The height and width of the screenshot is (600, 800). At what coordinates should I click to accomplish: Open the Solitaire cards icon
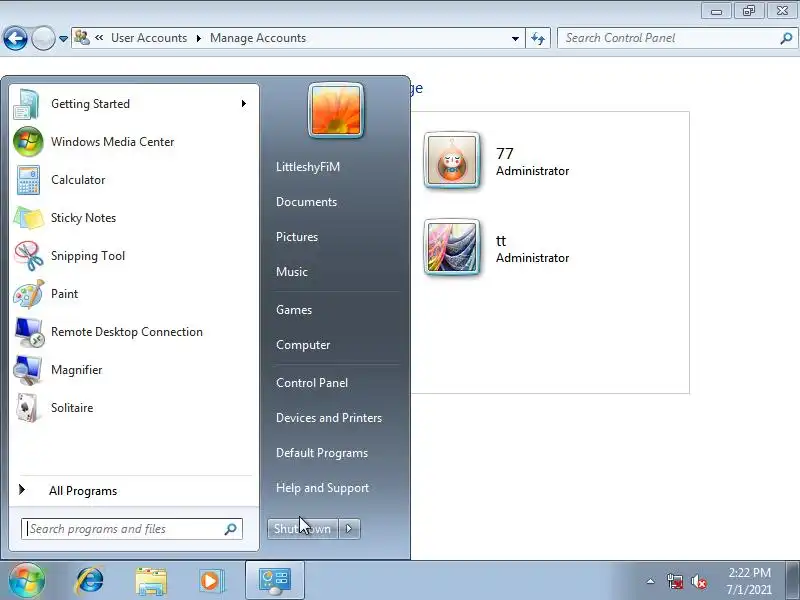(27, 408)
